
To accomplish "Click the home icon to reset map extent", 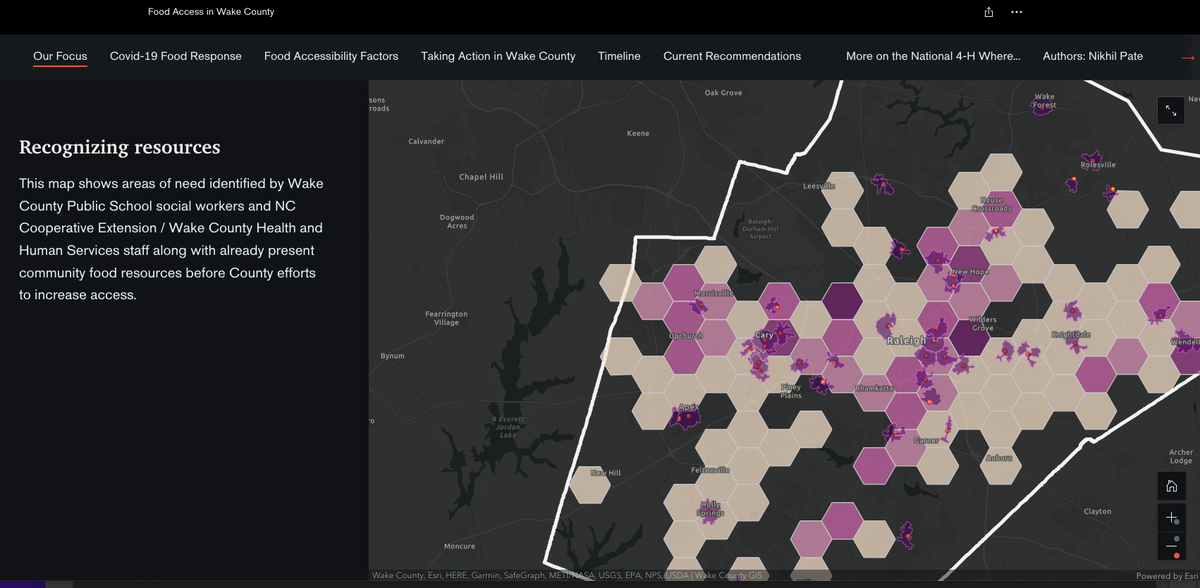I will click(1171, 486).
